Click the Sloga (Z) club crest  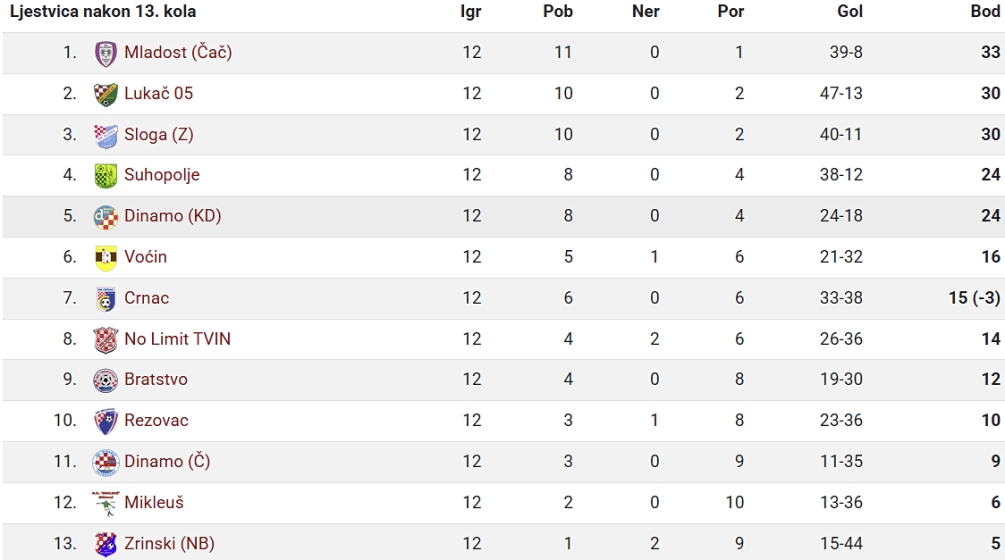pyautogui.click(x=106, y=135)
